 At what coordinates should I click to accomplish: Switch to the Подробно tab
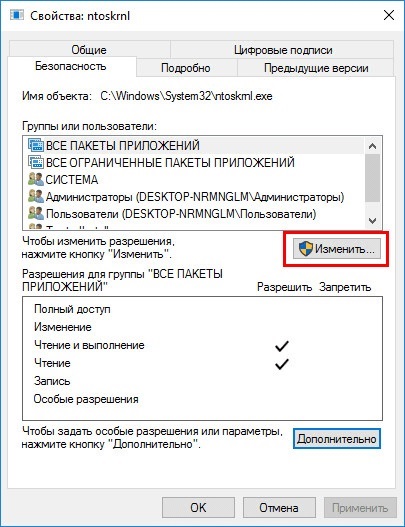click(x=186, y=68)
